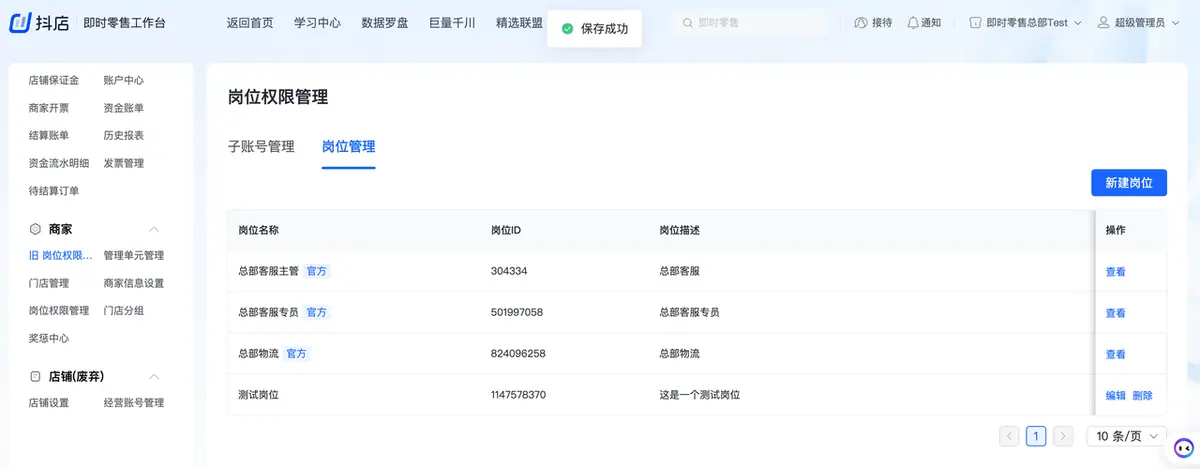Viewport: 1200px width, 469px height.
Task: Open 精选联盟 in top navigation
Action: [519, 22]
